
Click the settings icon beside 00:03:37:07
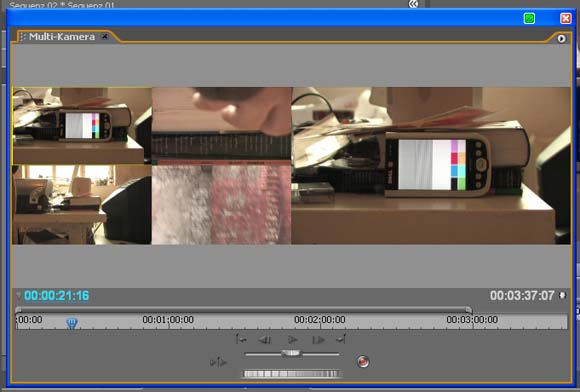coord(562,295)
